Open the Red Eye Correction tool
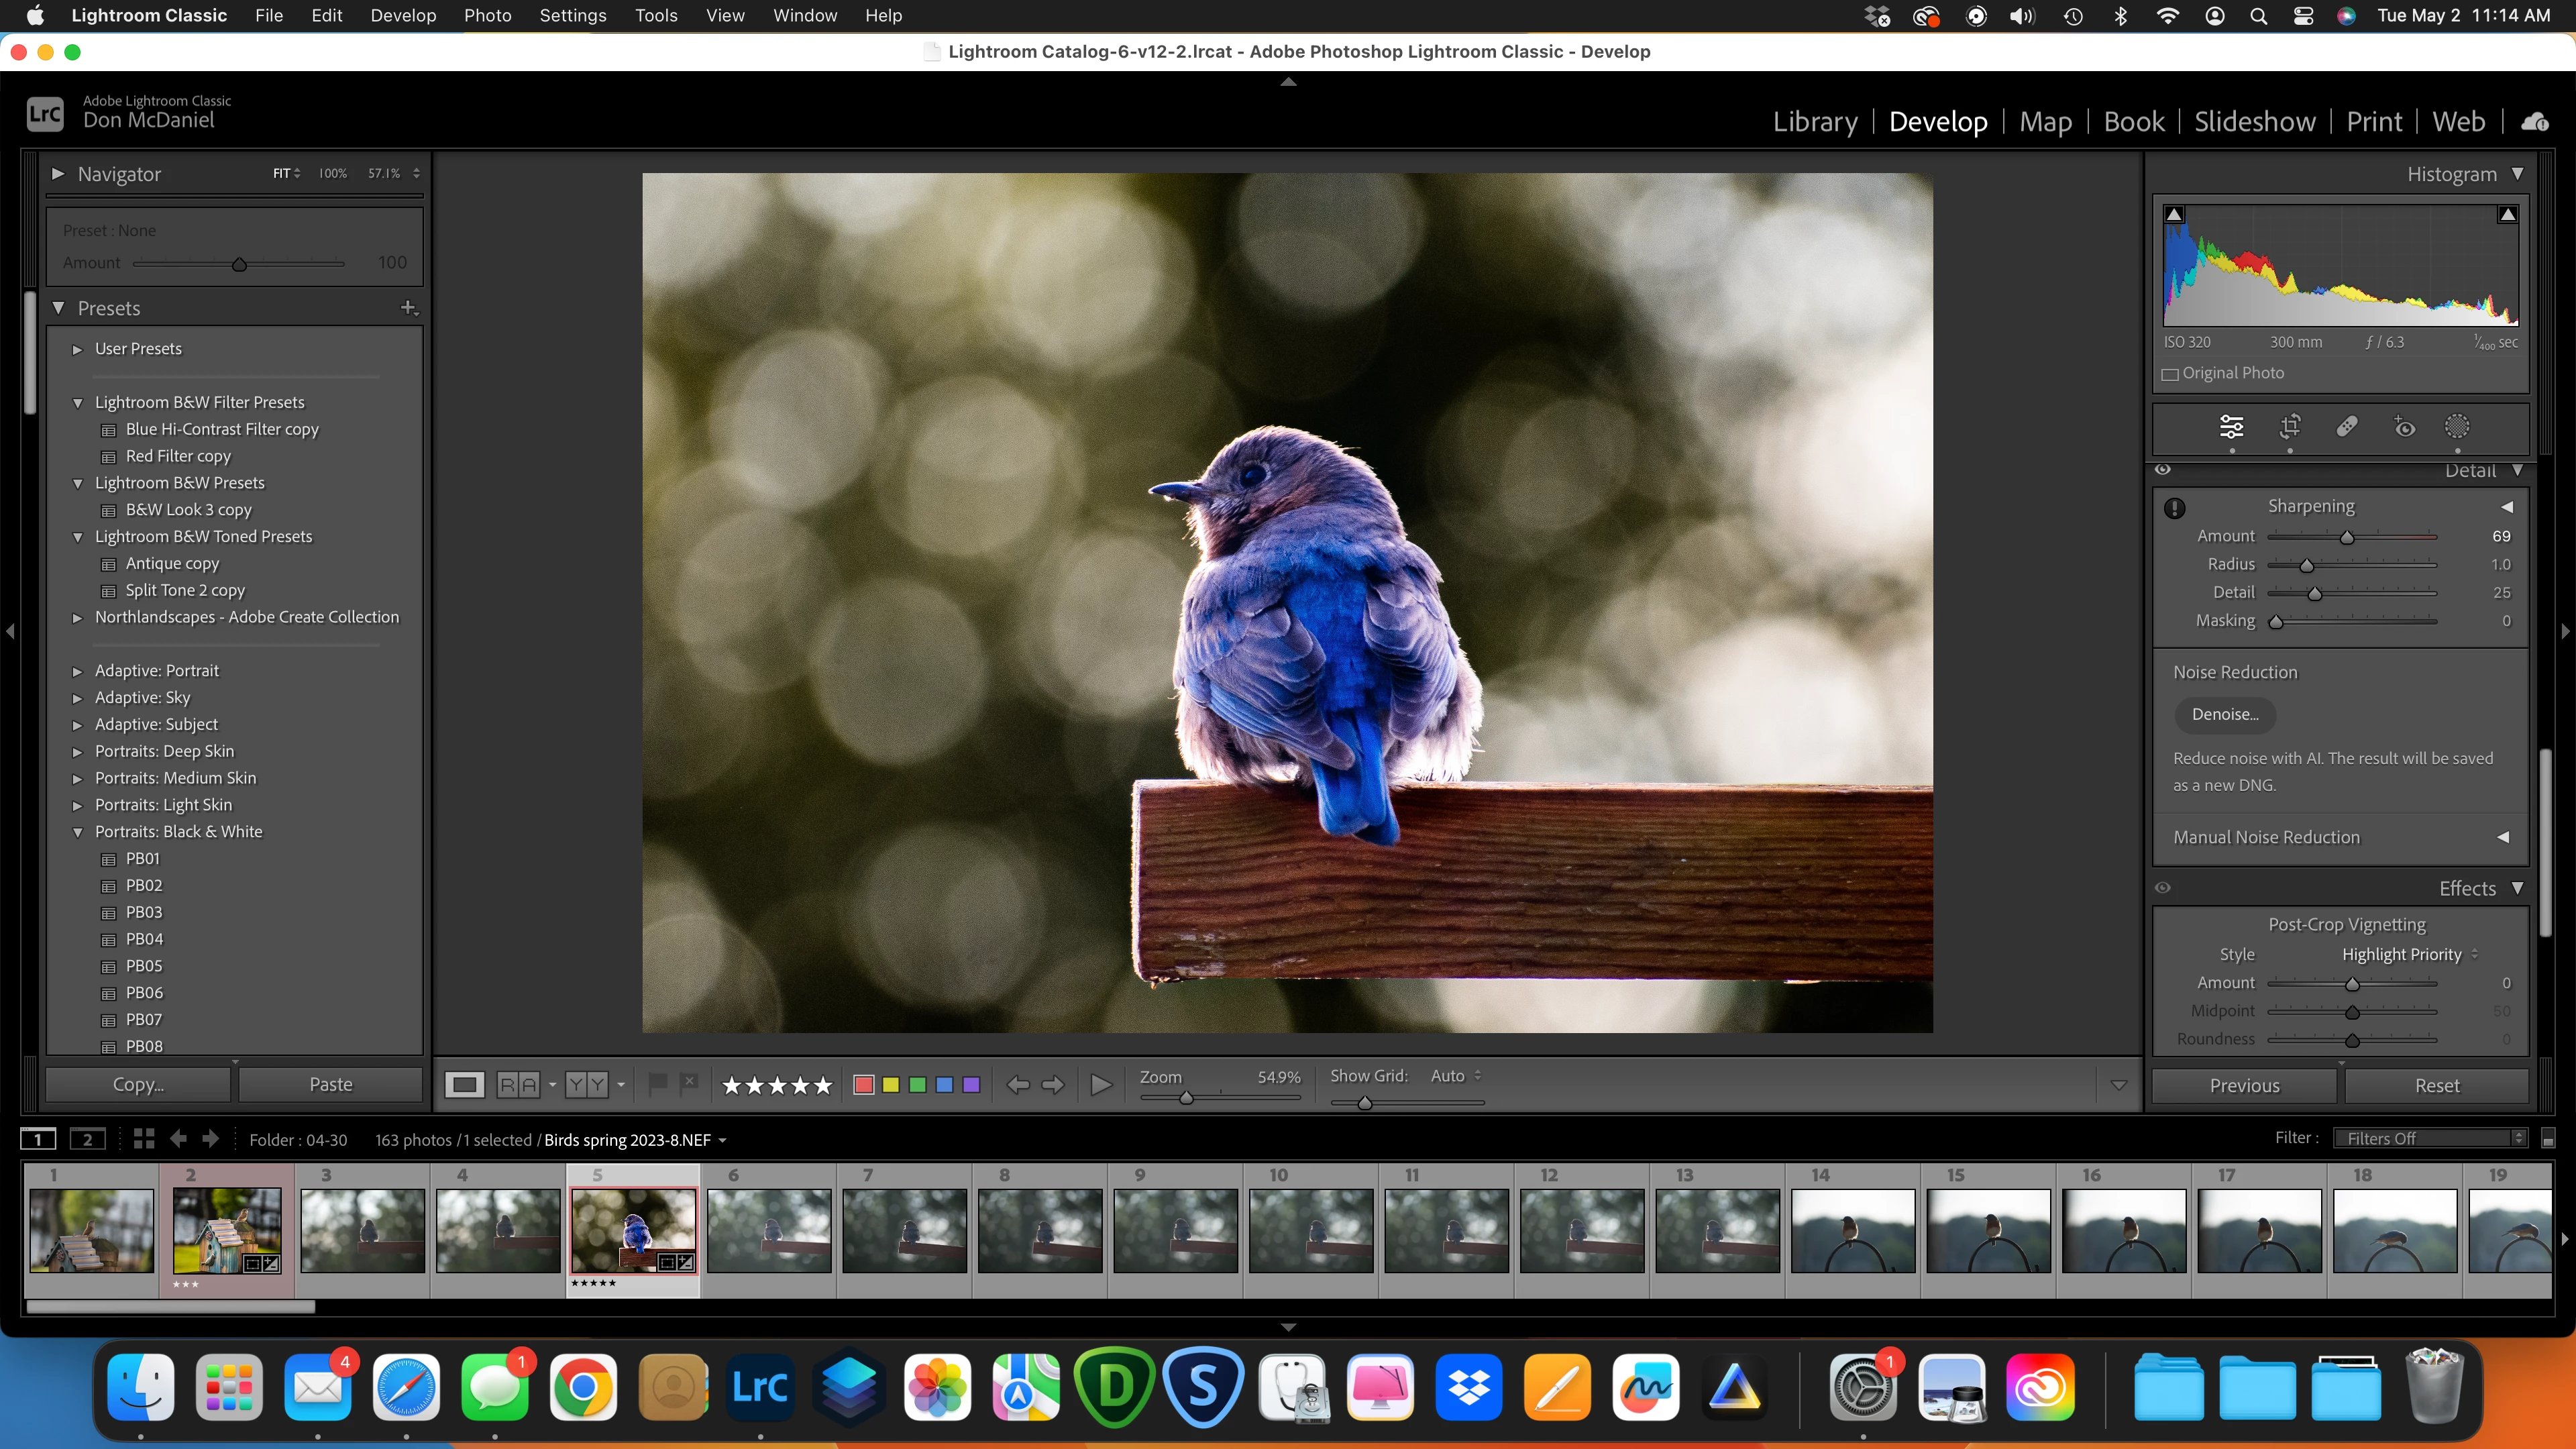This screenshot has height=1449, width=2576. (x=2404, y=427)
